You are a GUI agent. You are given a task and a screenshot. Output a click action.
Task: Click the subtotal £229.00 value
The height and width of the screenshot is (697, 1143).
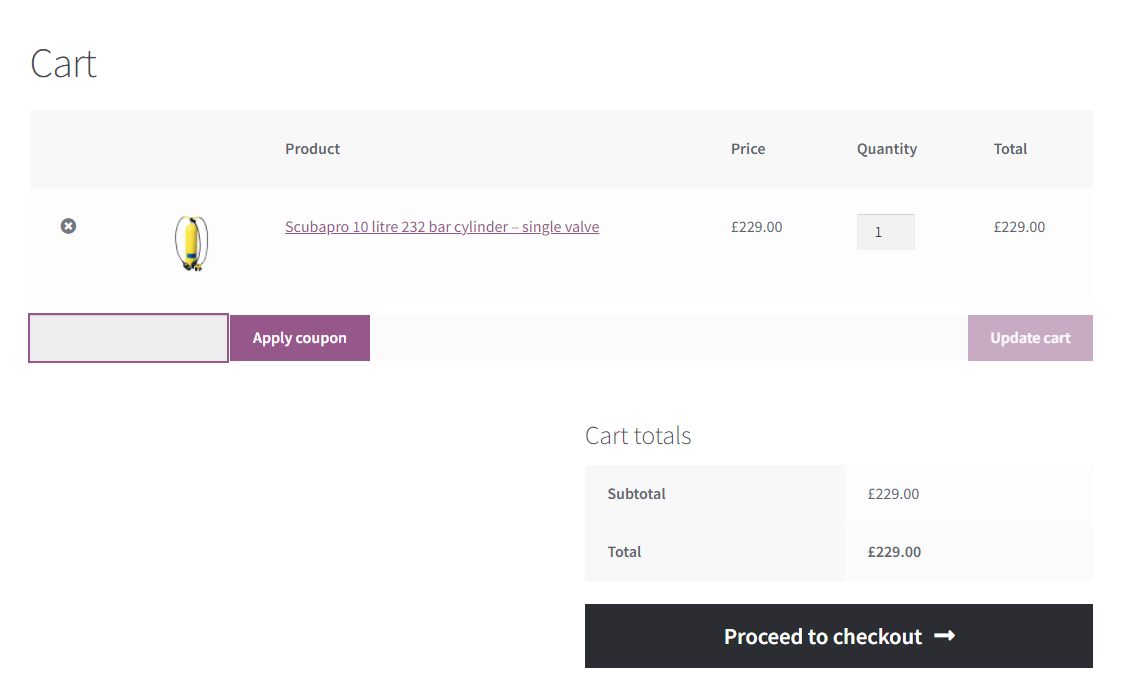pos(893,494)
